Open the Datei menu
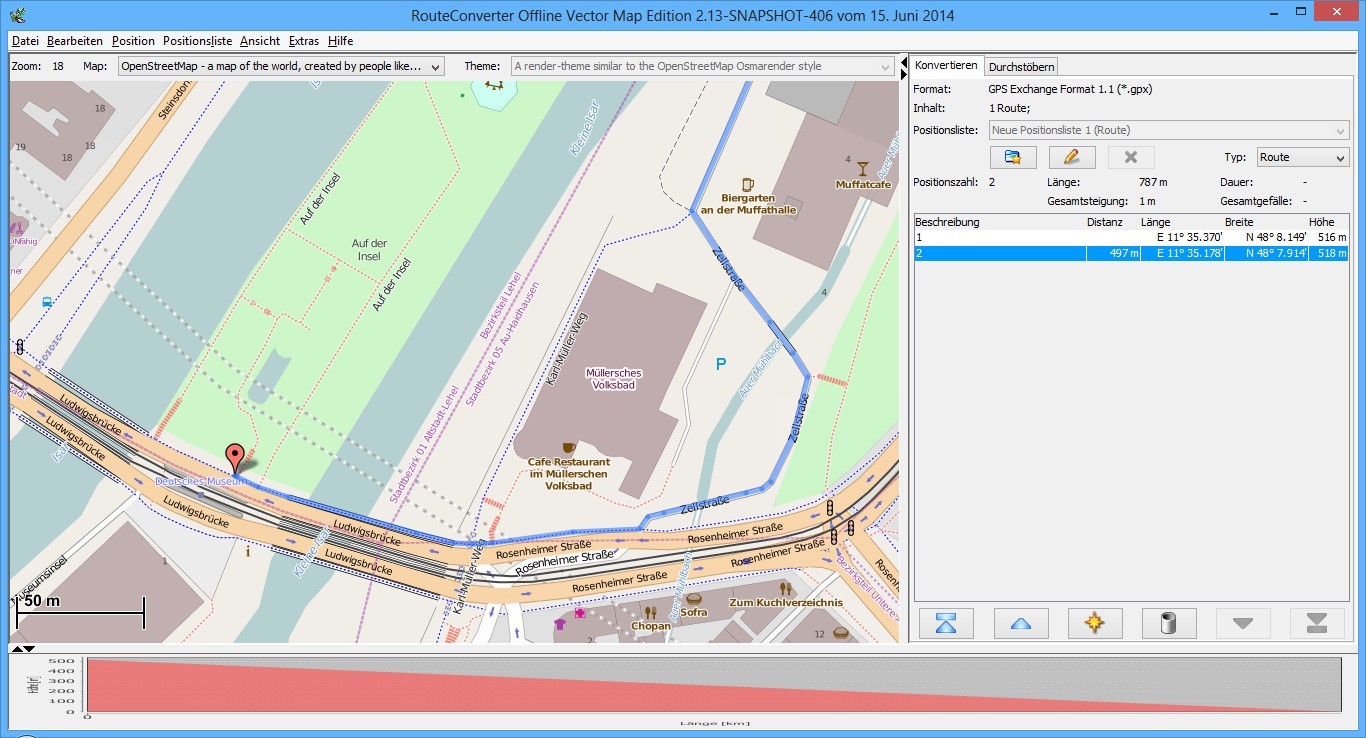Screen dimensions: 1366x738 point(25,41)
